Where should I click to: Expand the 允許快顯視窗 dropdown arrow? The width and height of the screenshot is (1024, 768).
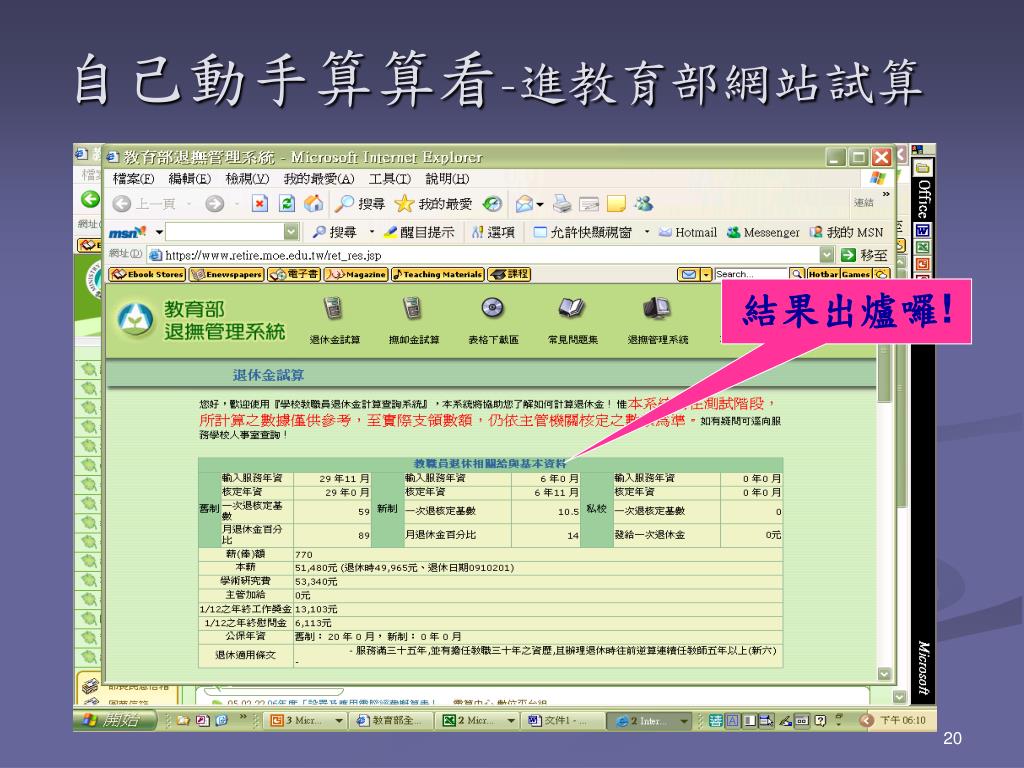[x=647, y=232]
